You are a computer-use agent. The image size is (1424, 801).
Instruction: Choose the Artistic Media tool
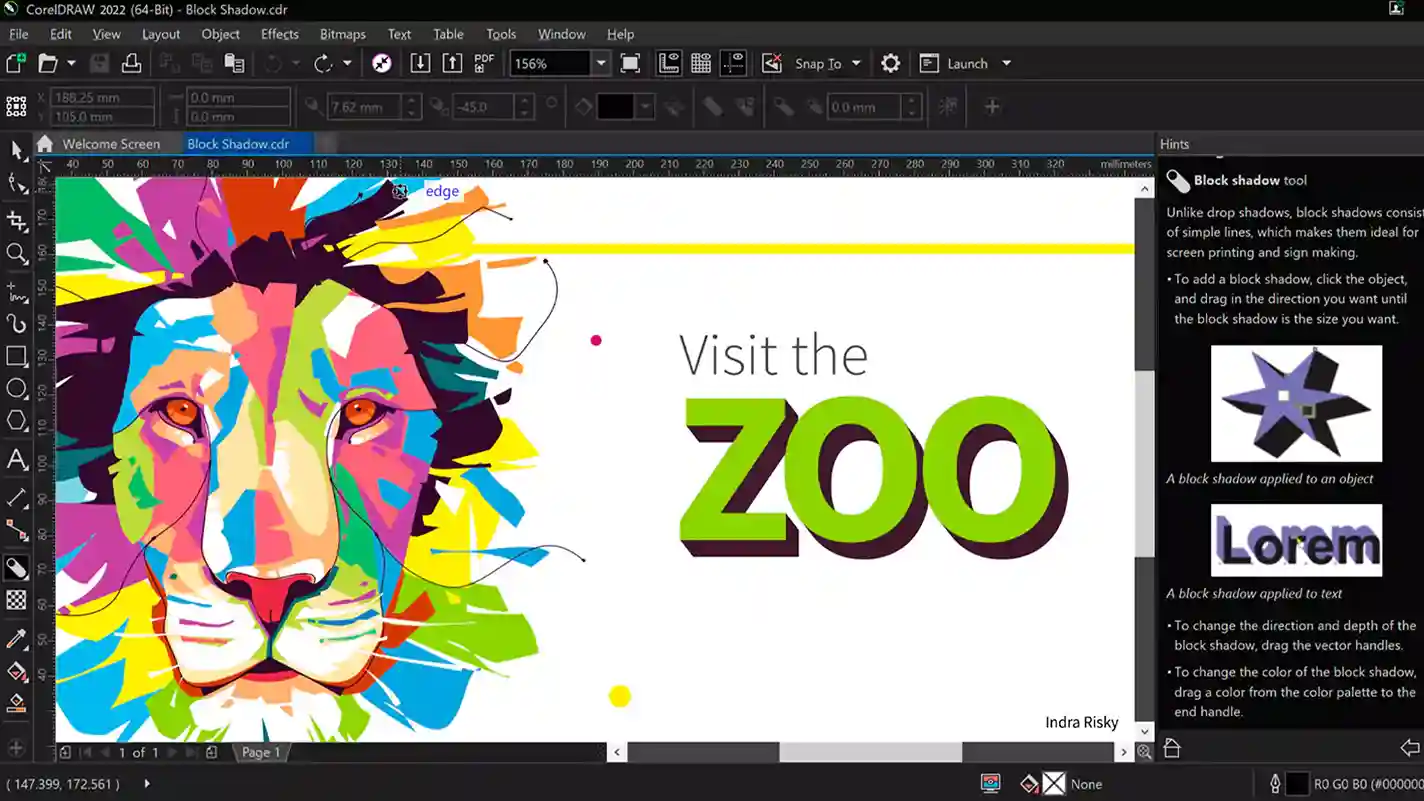click(16, 323)
